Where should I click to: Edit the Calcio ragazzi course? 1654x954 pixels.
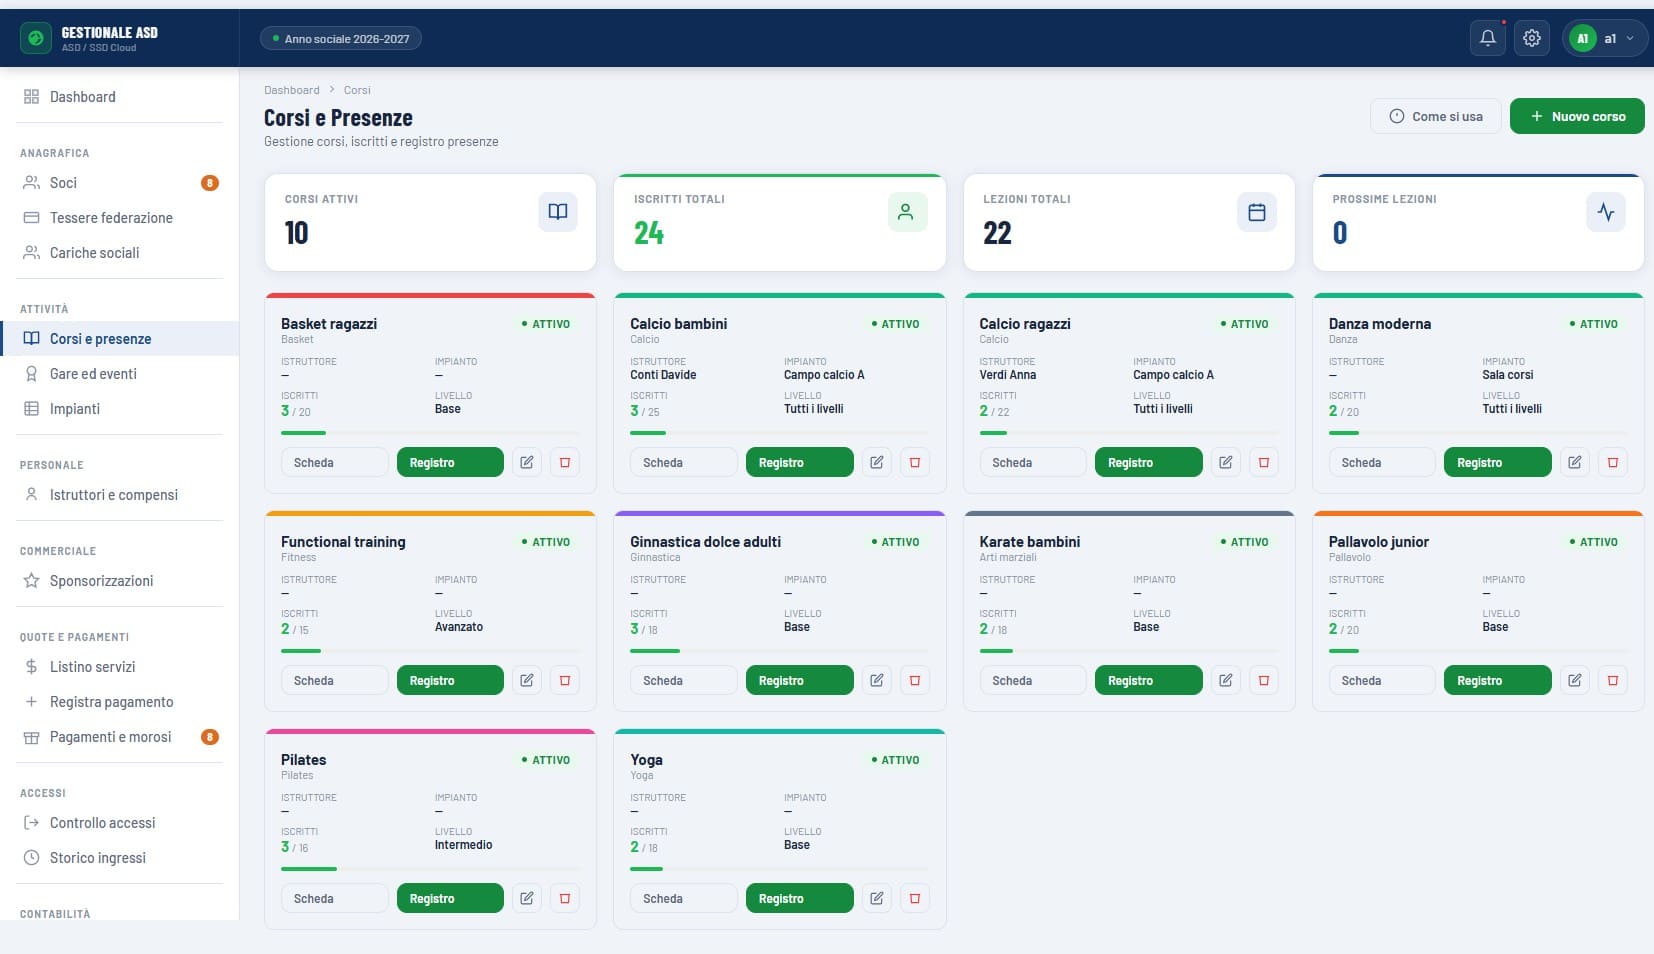coord(1226,462)
